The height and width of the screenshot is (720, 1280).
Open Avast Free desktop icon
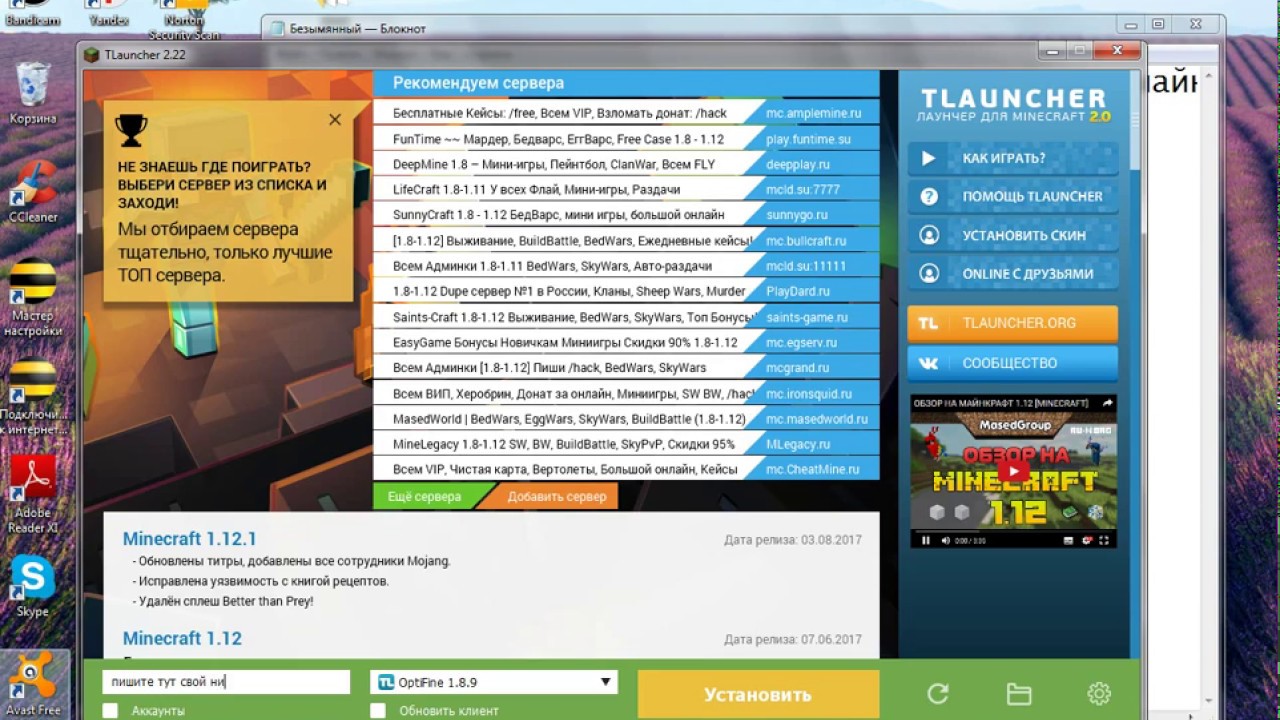(35, 685)
